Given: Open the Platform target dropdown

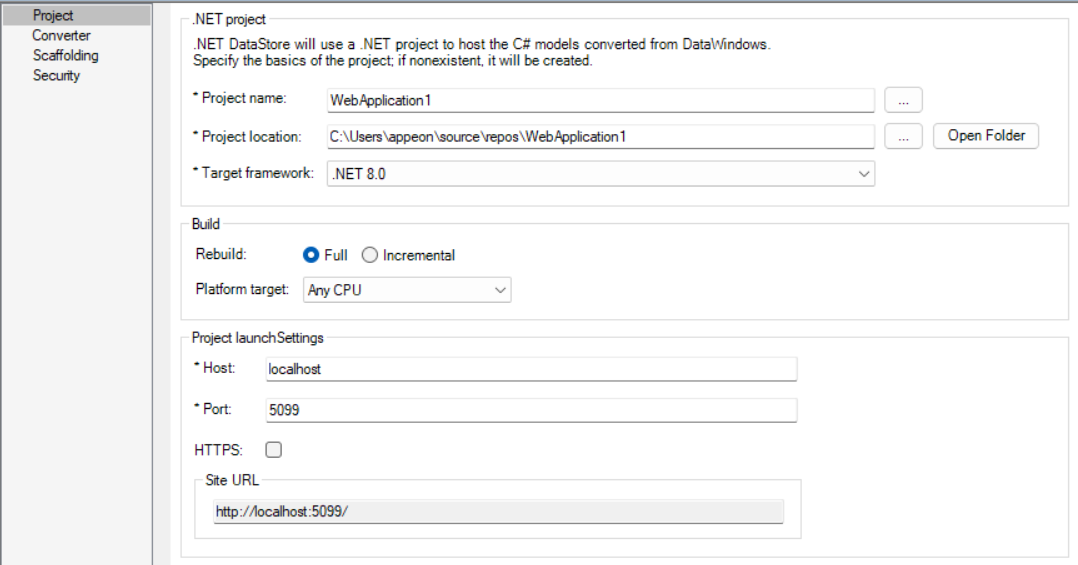Looking at the screenshot, I should (500, 290).
